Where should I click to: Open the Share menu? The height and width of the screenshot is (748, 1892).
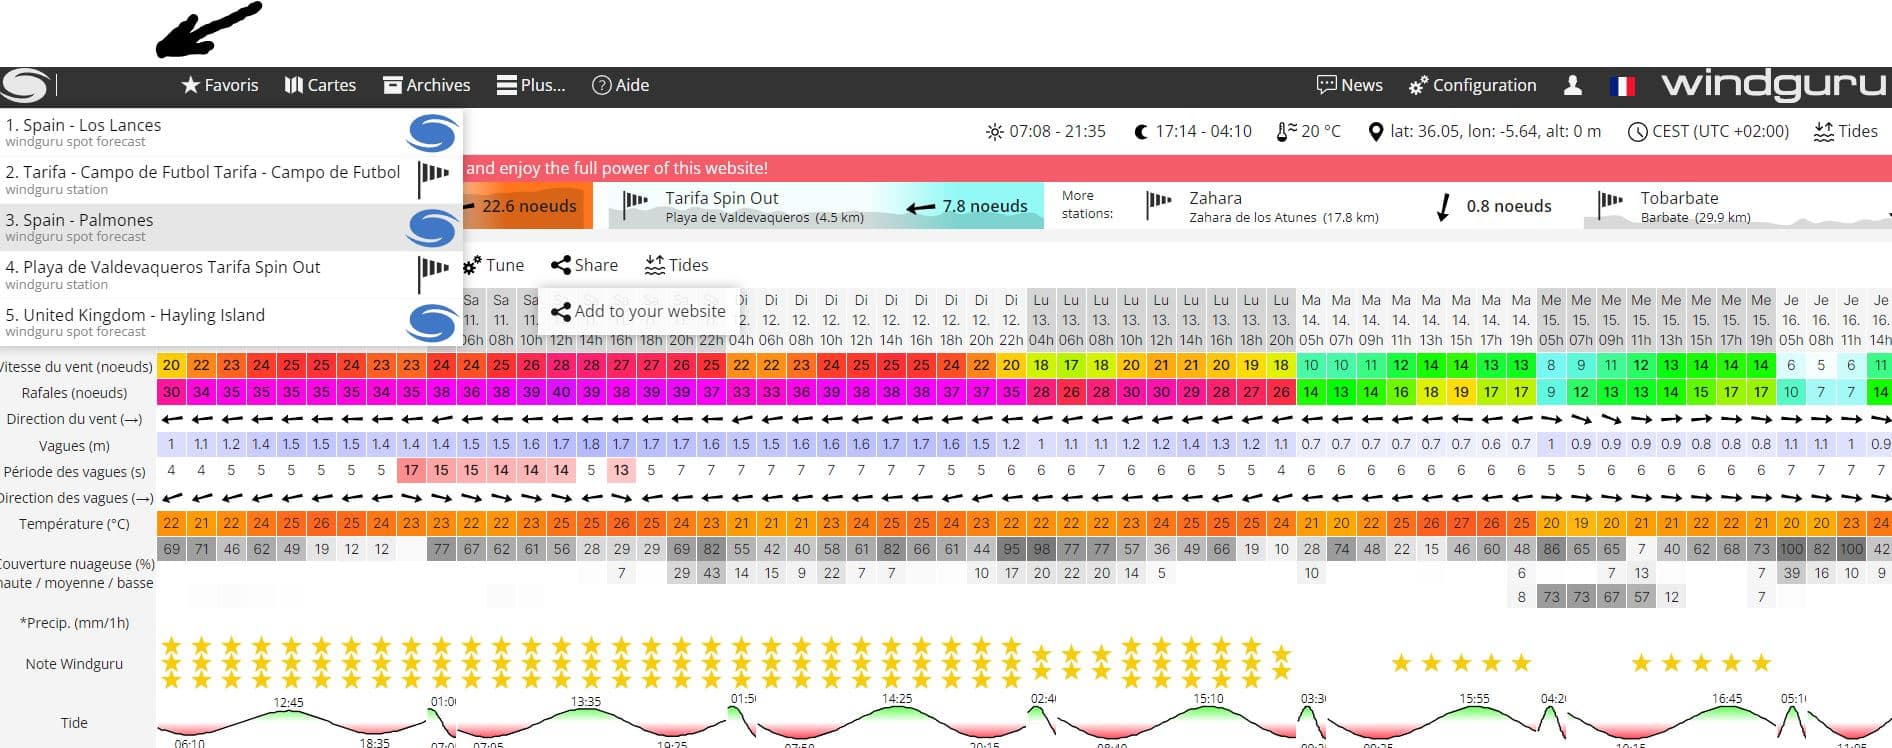[x=585, y=266]
